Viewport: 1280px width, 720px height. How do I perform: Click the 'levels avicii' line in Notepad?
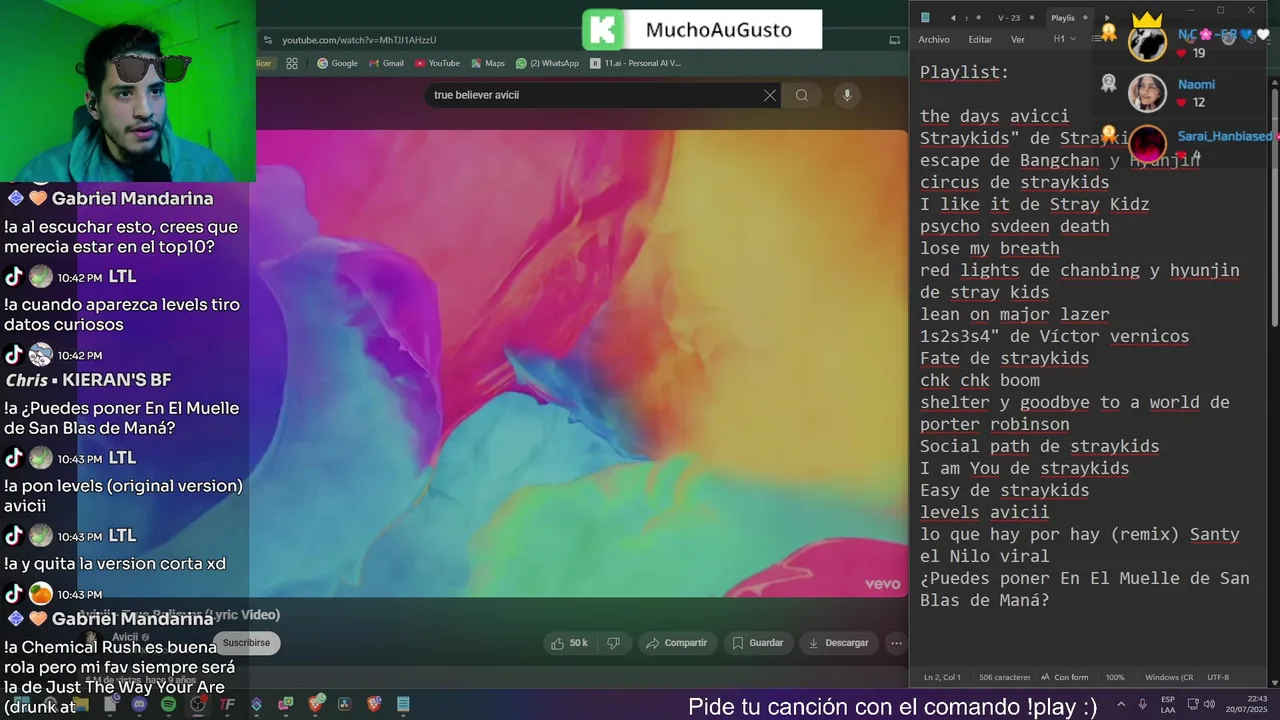[x=984, y=512]
